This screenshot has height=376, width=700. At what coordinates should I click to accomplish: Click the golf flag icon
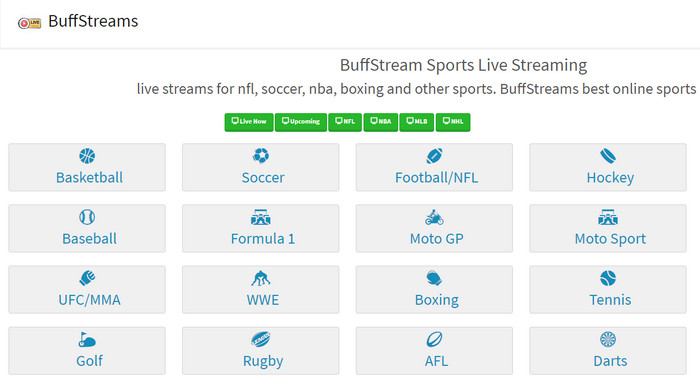tap(87, 339)
